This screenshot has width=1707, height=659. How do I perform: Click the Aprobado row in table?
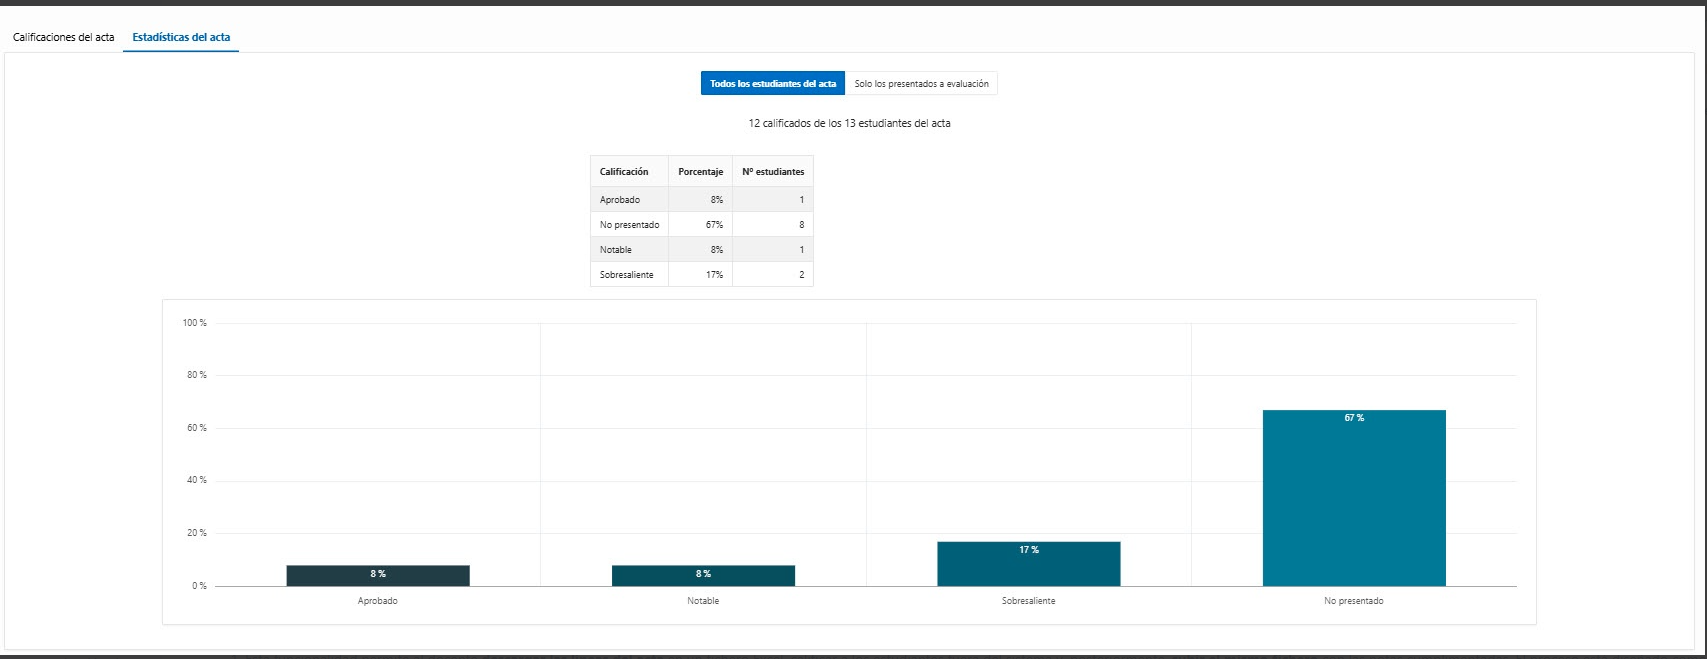coord(702,200)
